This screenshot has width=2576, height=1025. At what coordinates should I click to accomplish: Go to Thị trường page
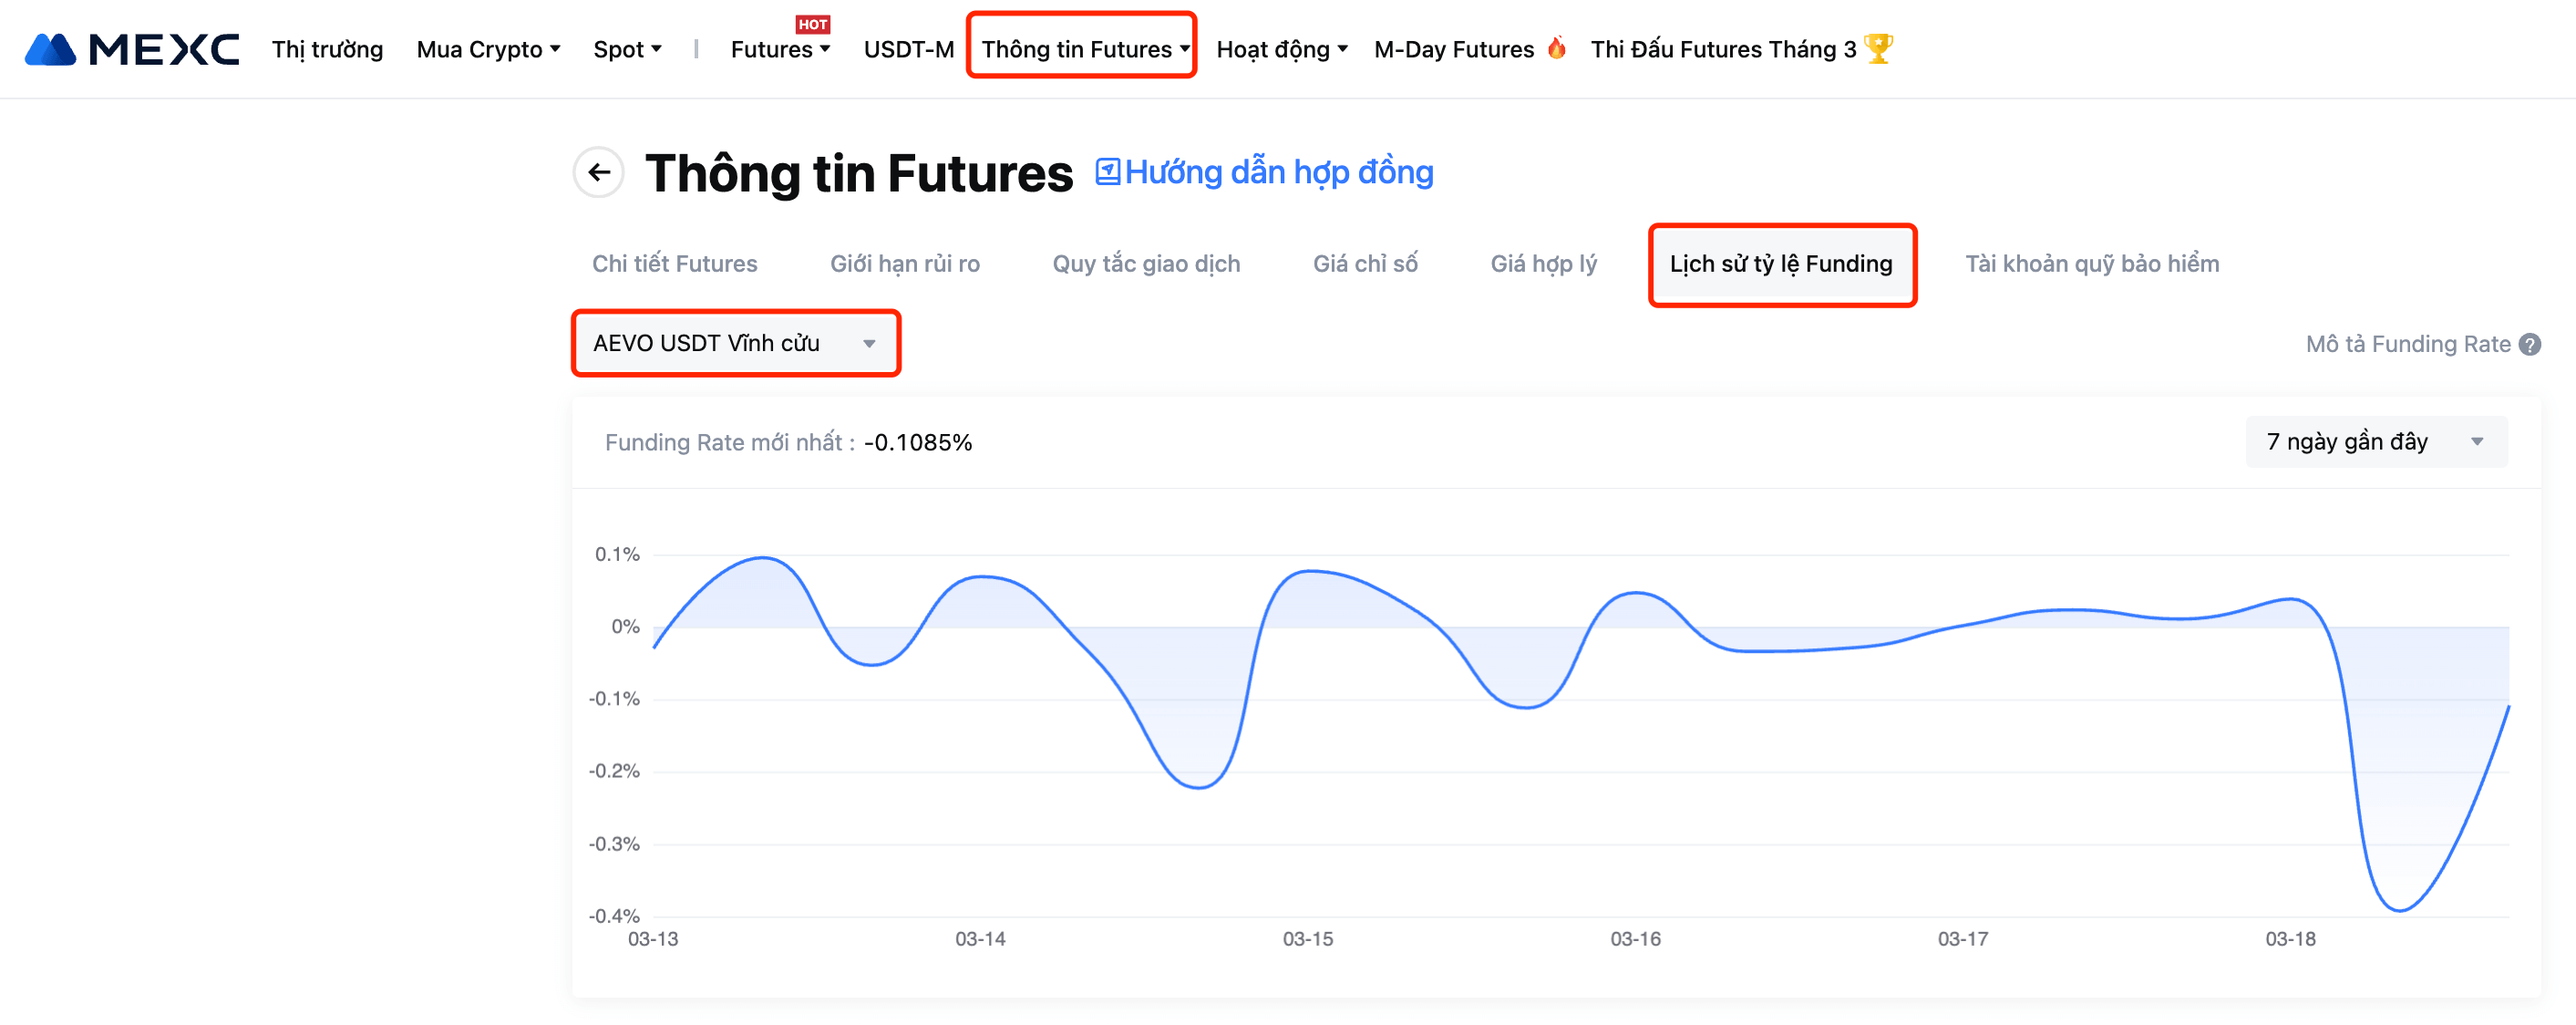point(327,49)
